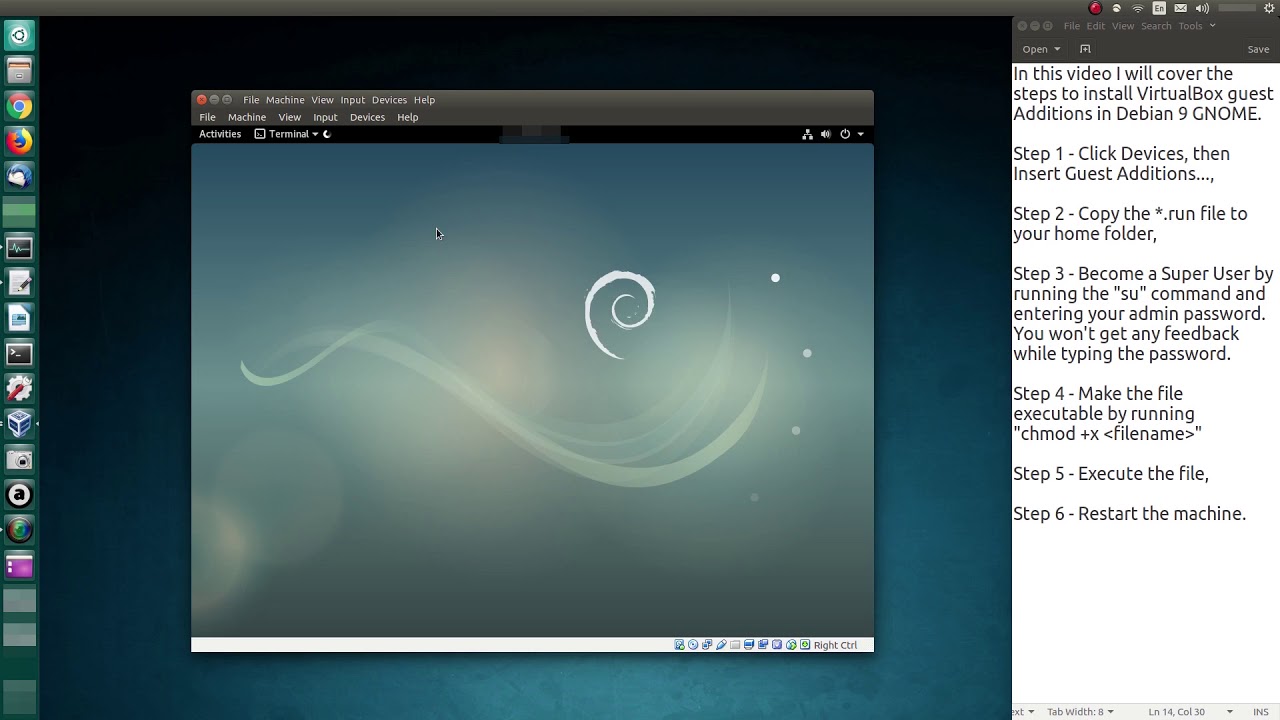Click the USB devices indicator in VirtualBox status bar
This screenshot has height=720, width=1280.
click(721, 645)
